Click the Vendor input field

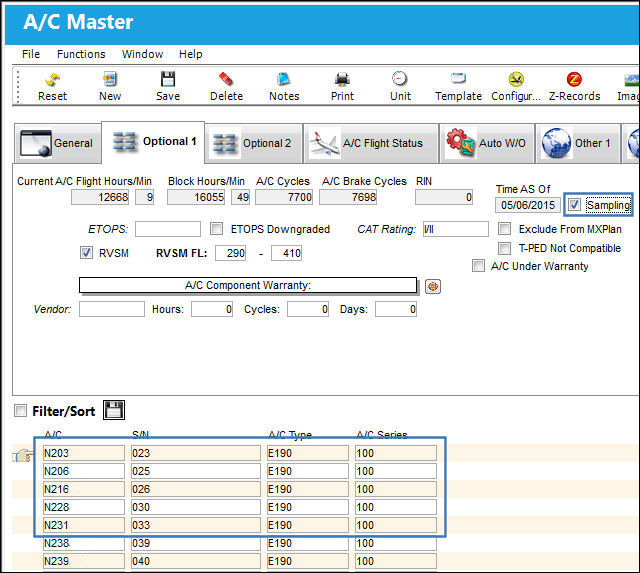(x=112, y=309)
